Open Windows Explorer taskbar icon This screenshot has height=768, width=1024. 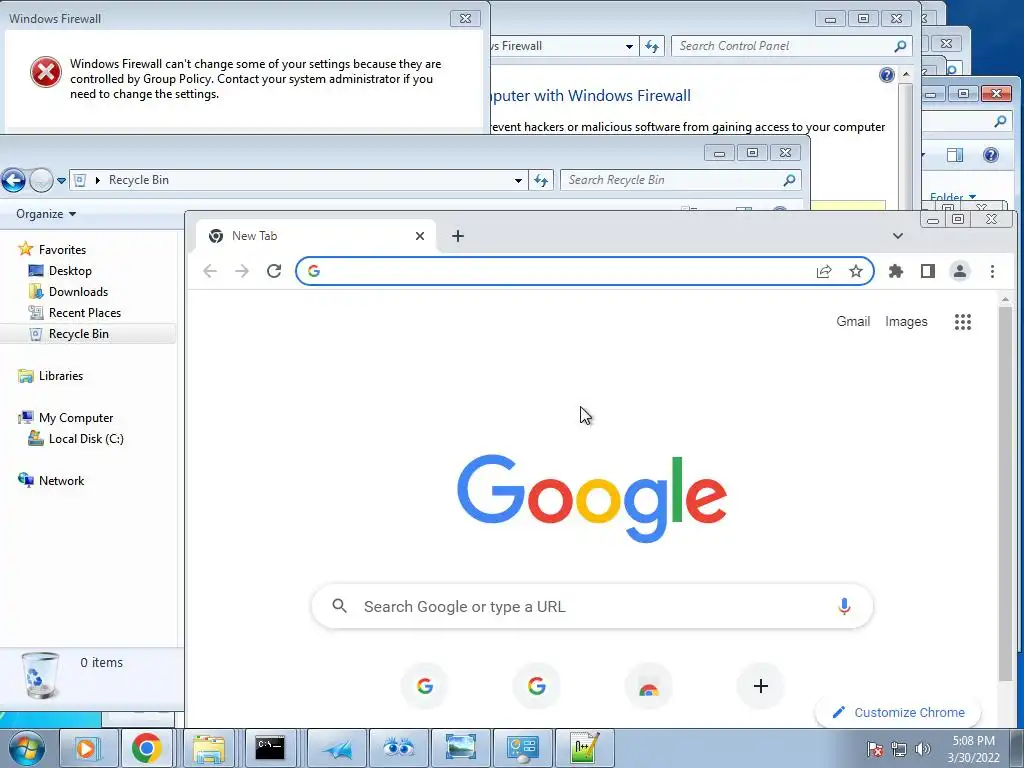(208, 748)
